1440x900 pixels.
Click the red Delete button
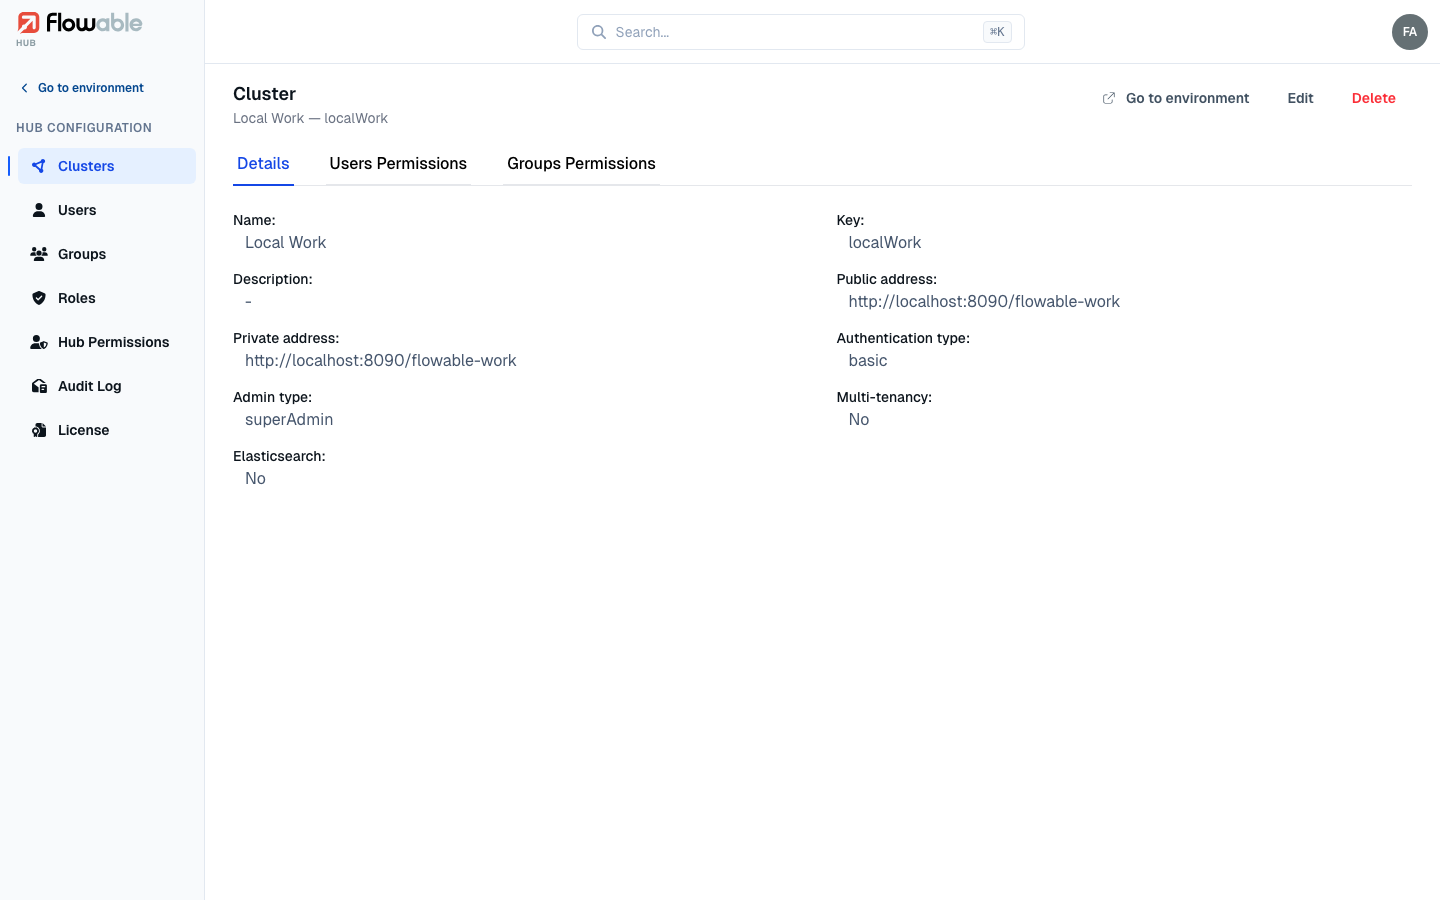pos(1374,98)
